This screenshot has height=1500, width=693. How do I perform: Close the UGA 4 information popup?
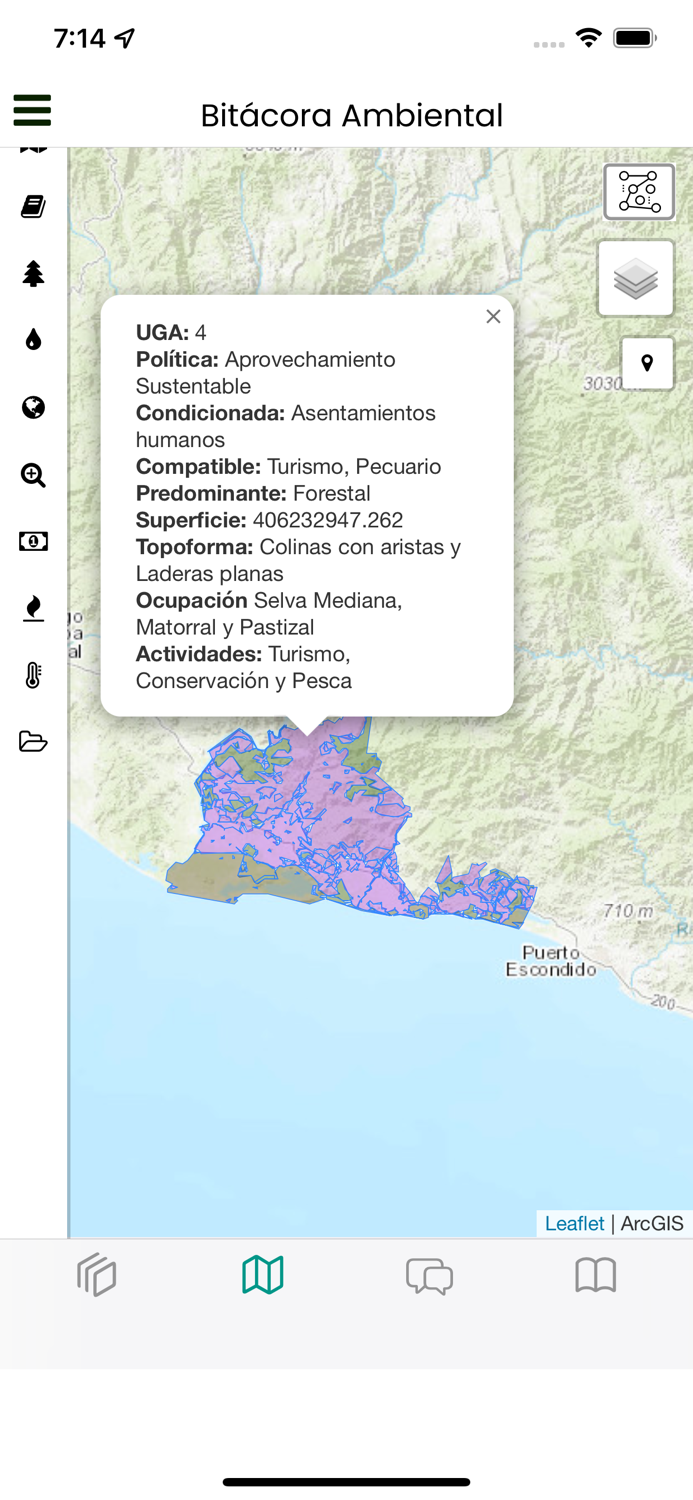[x=493, y=316]
